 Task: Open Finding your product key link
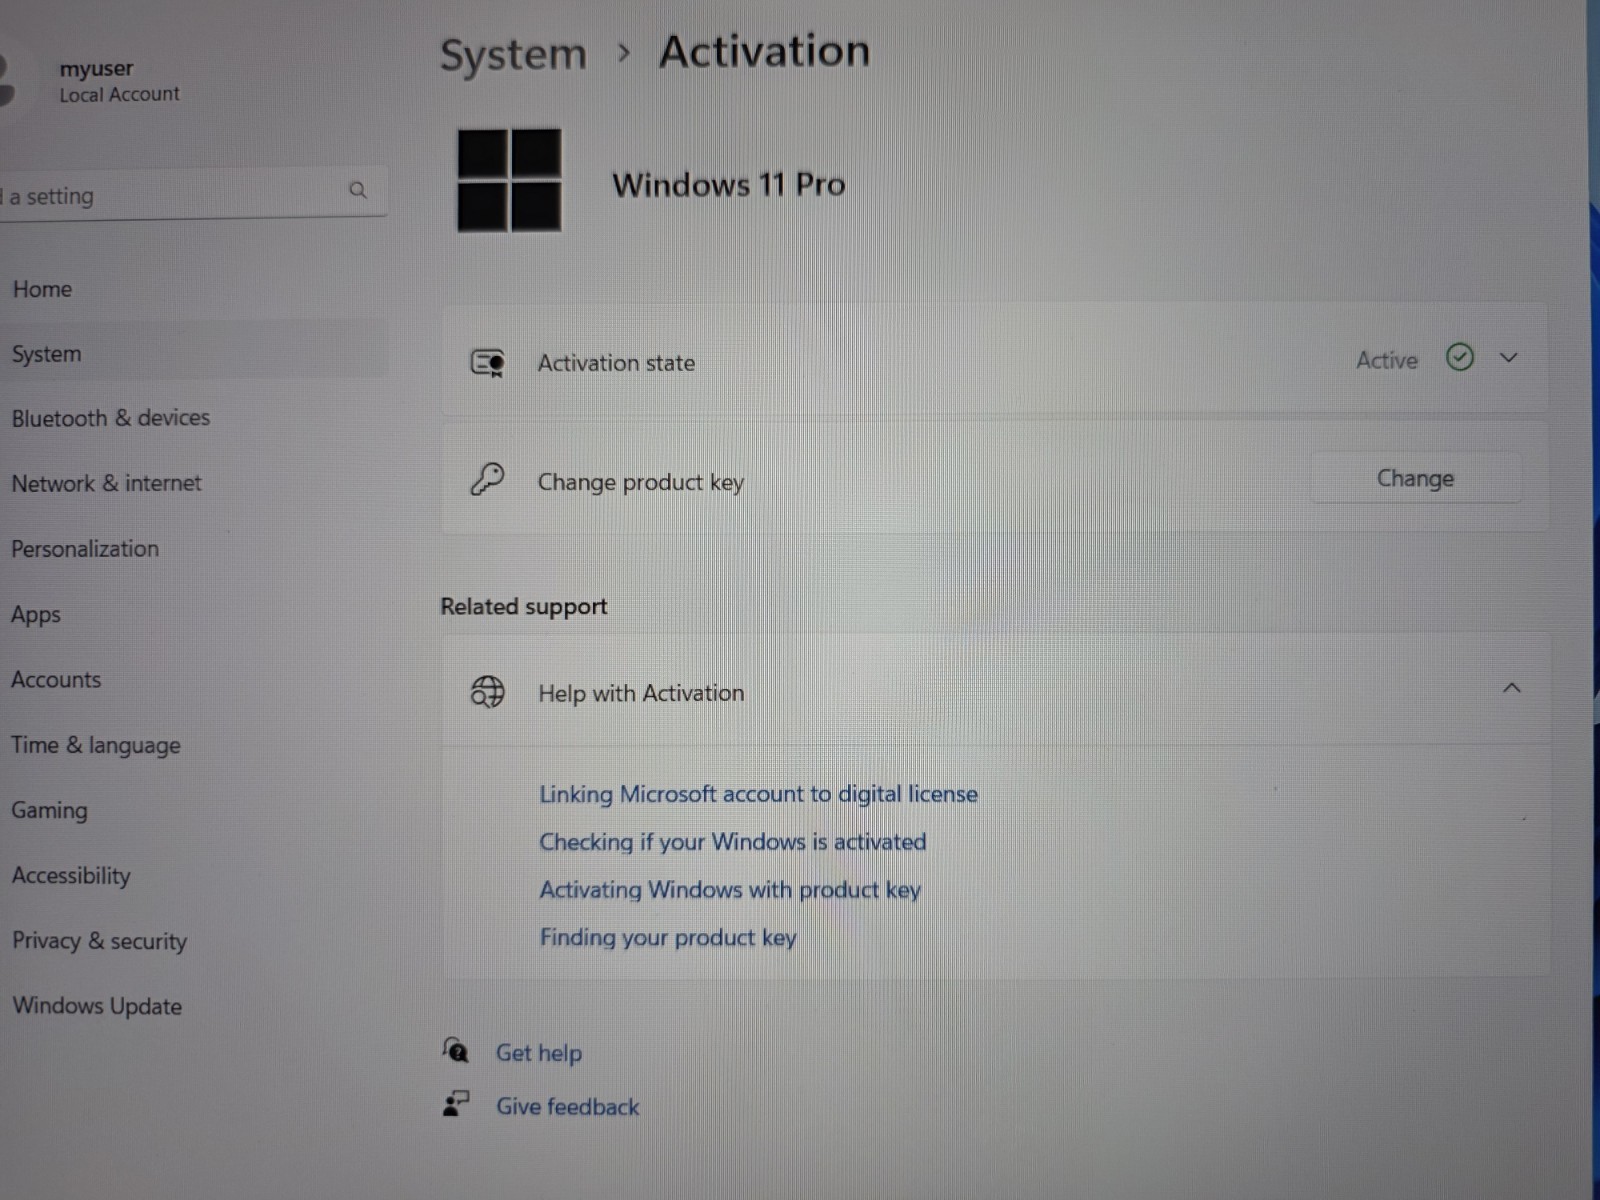tap(668, 938)
